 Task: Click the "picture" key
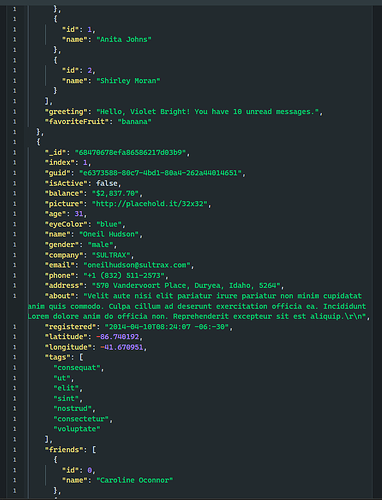(x=64, y=204)
